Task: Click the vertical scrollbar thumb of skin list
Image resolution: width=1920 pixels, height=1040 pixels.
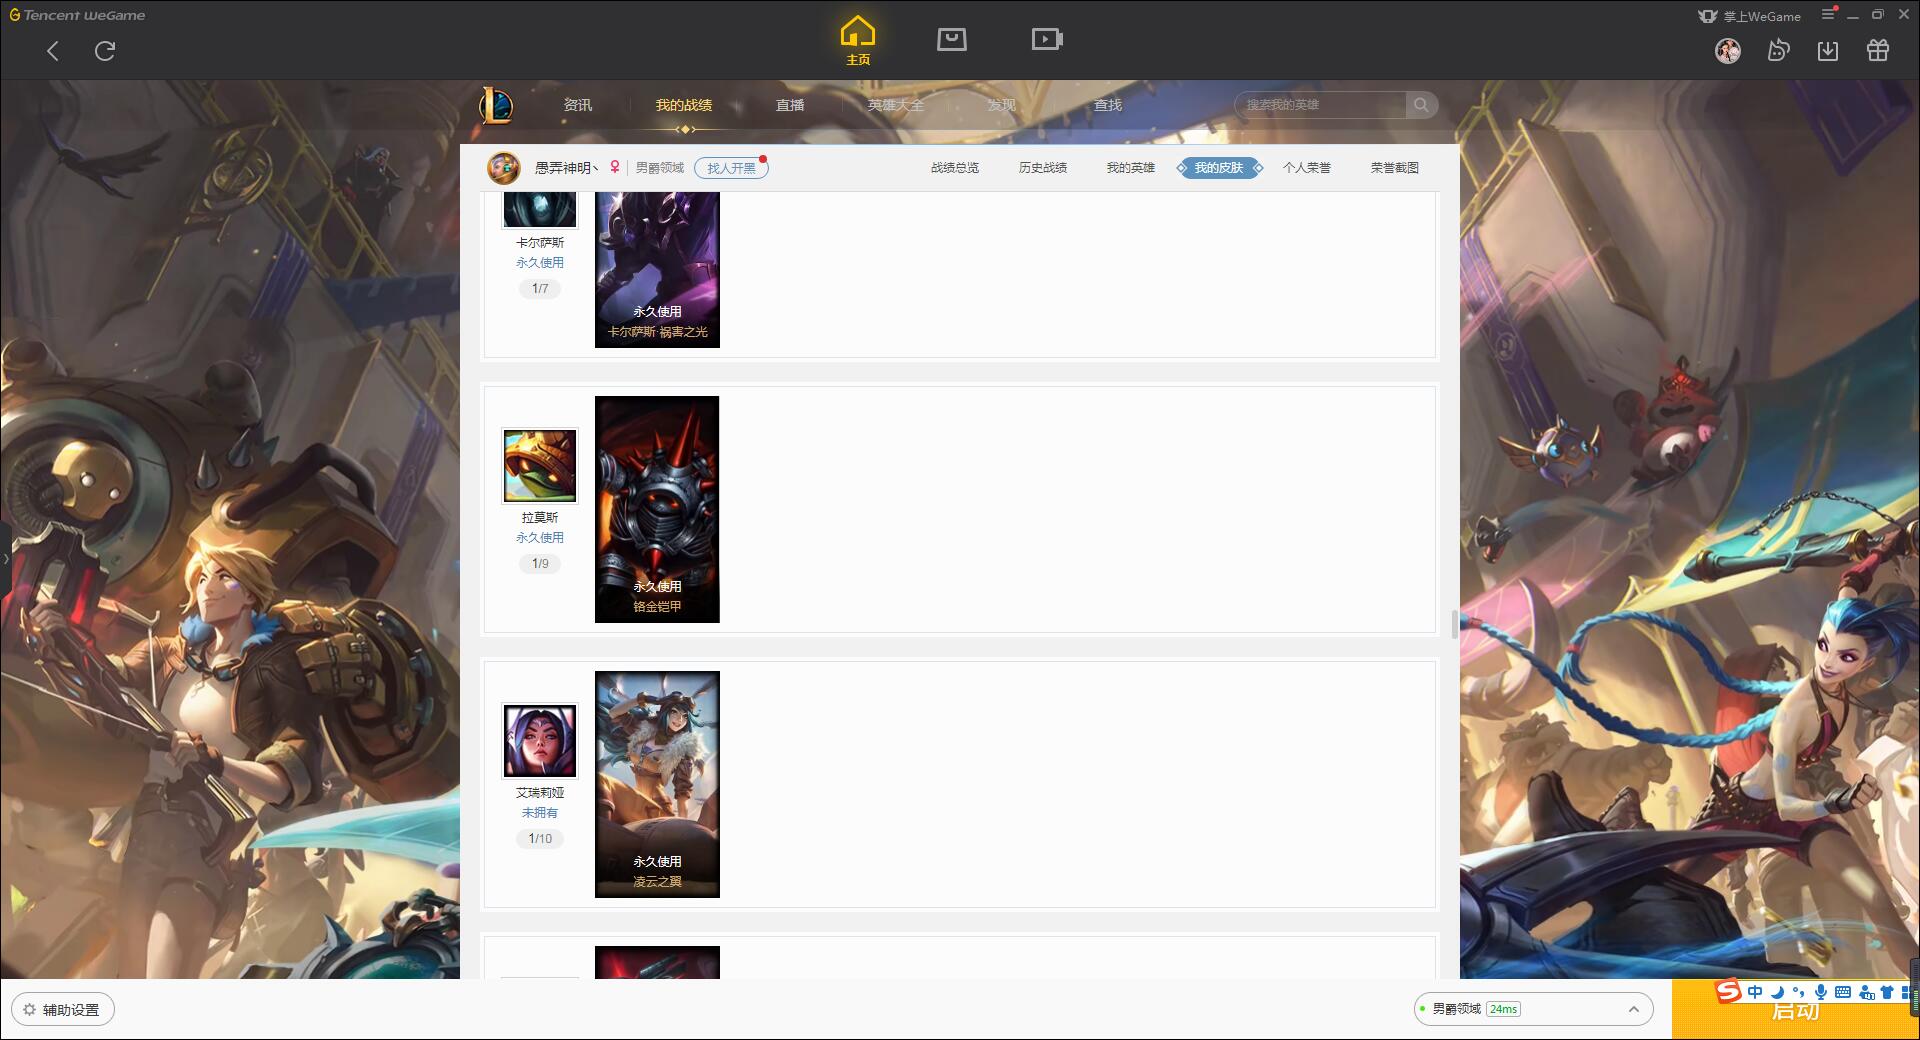Action: point(1454,623)
